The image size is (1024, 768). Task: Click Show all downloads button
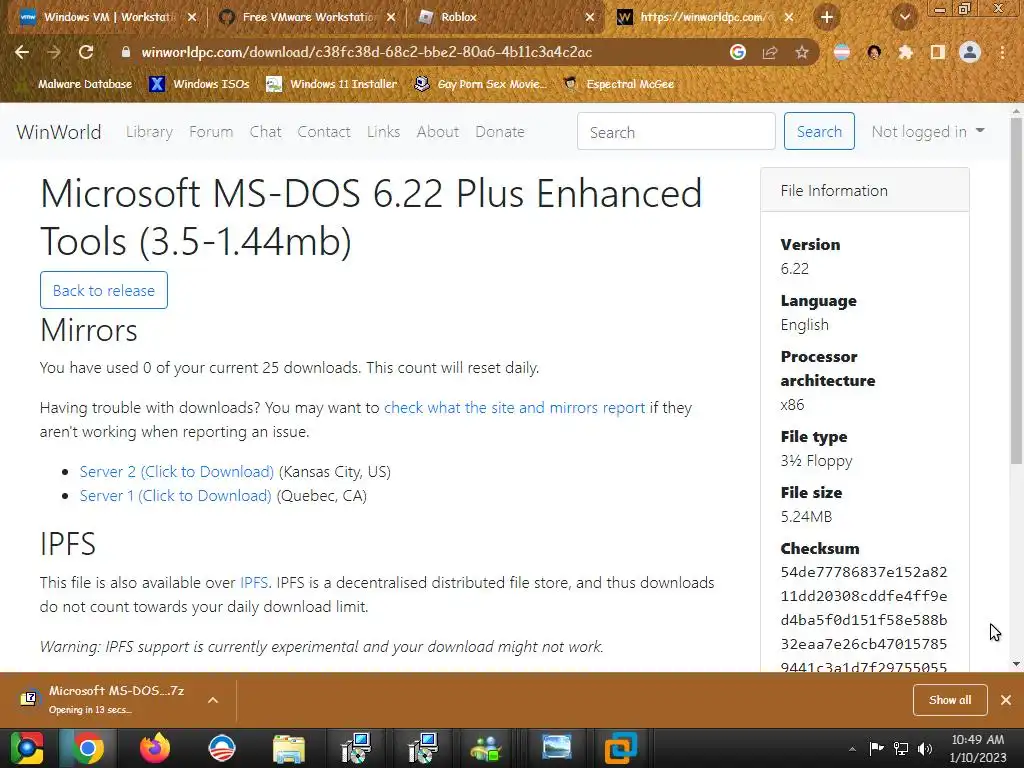click(x=950, y=700)
